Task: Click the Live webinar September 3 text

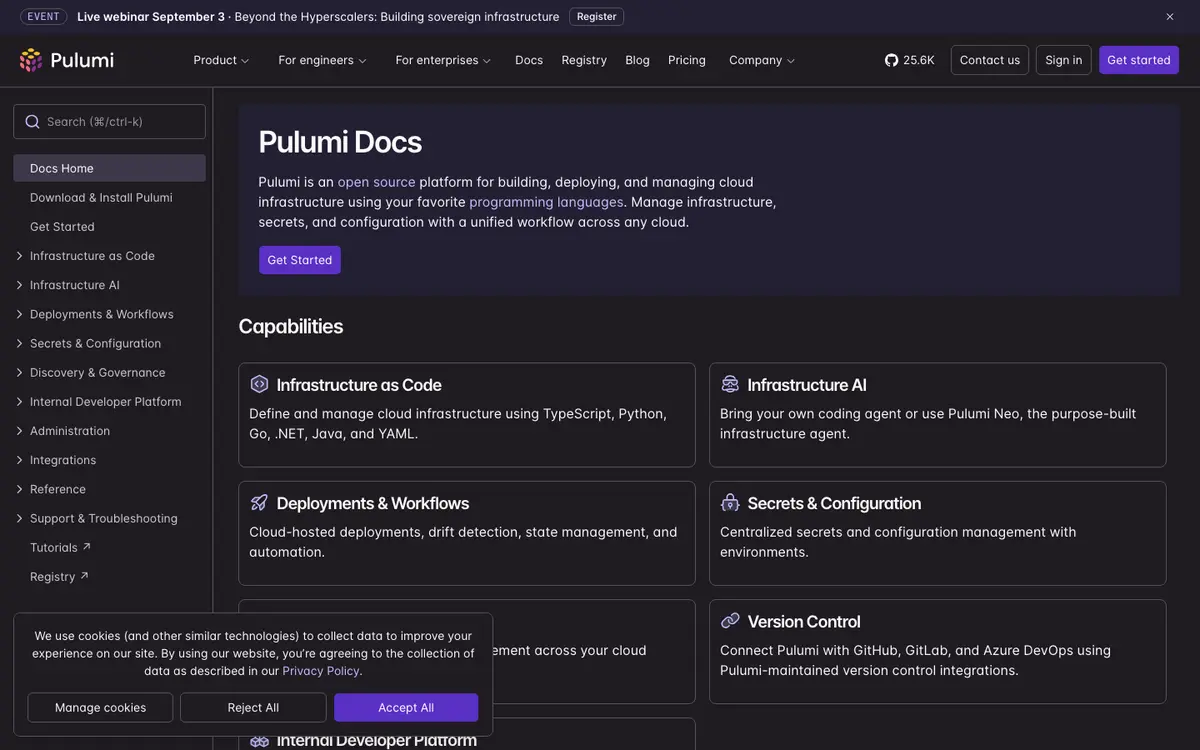Action: pyautogui.click(x=151, y=17)
